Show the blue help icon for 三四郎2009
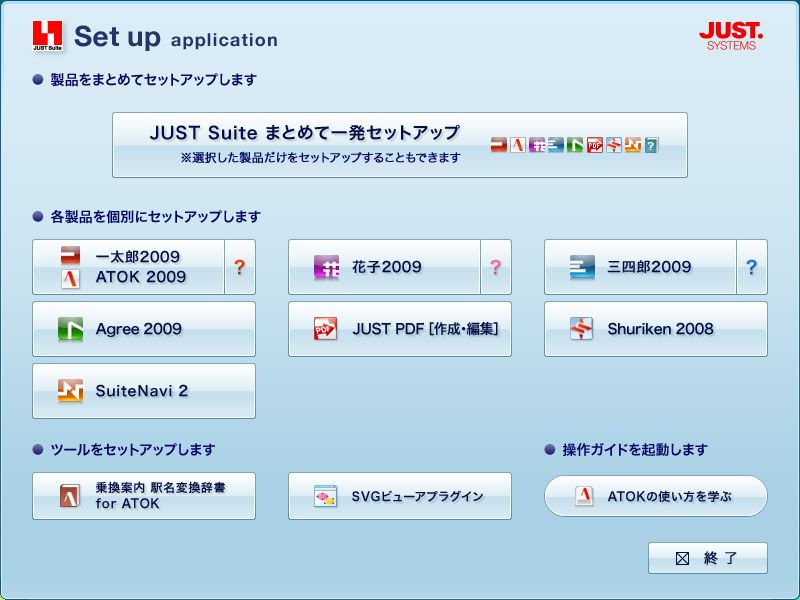This screenshot has width=800, height=600. click(x=752, y=267)
